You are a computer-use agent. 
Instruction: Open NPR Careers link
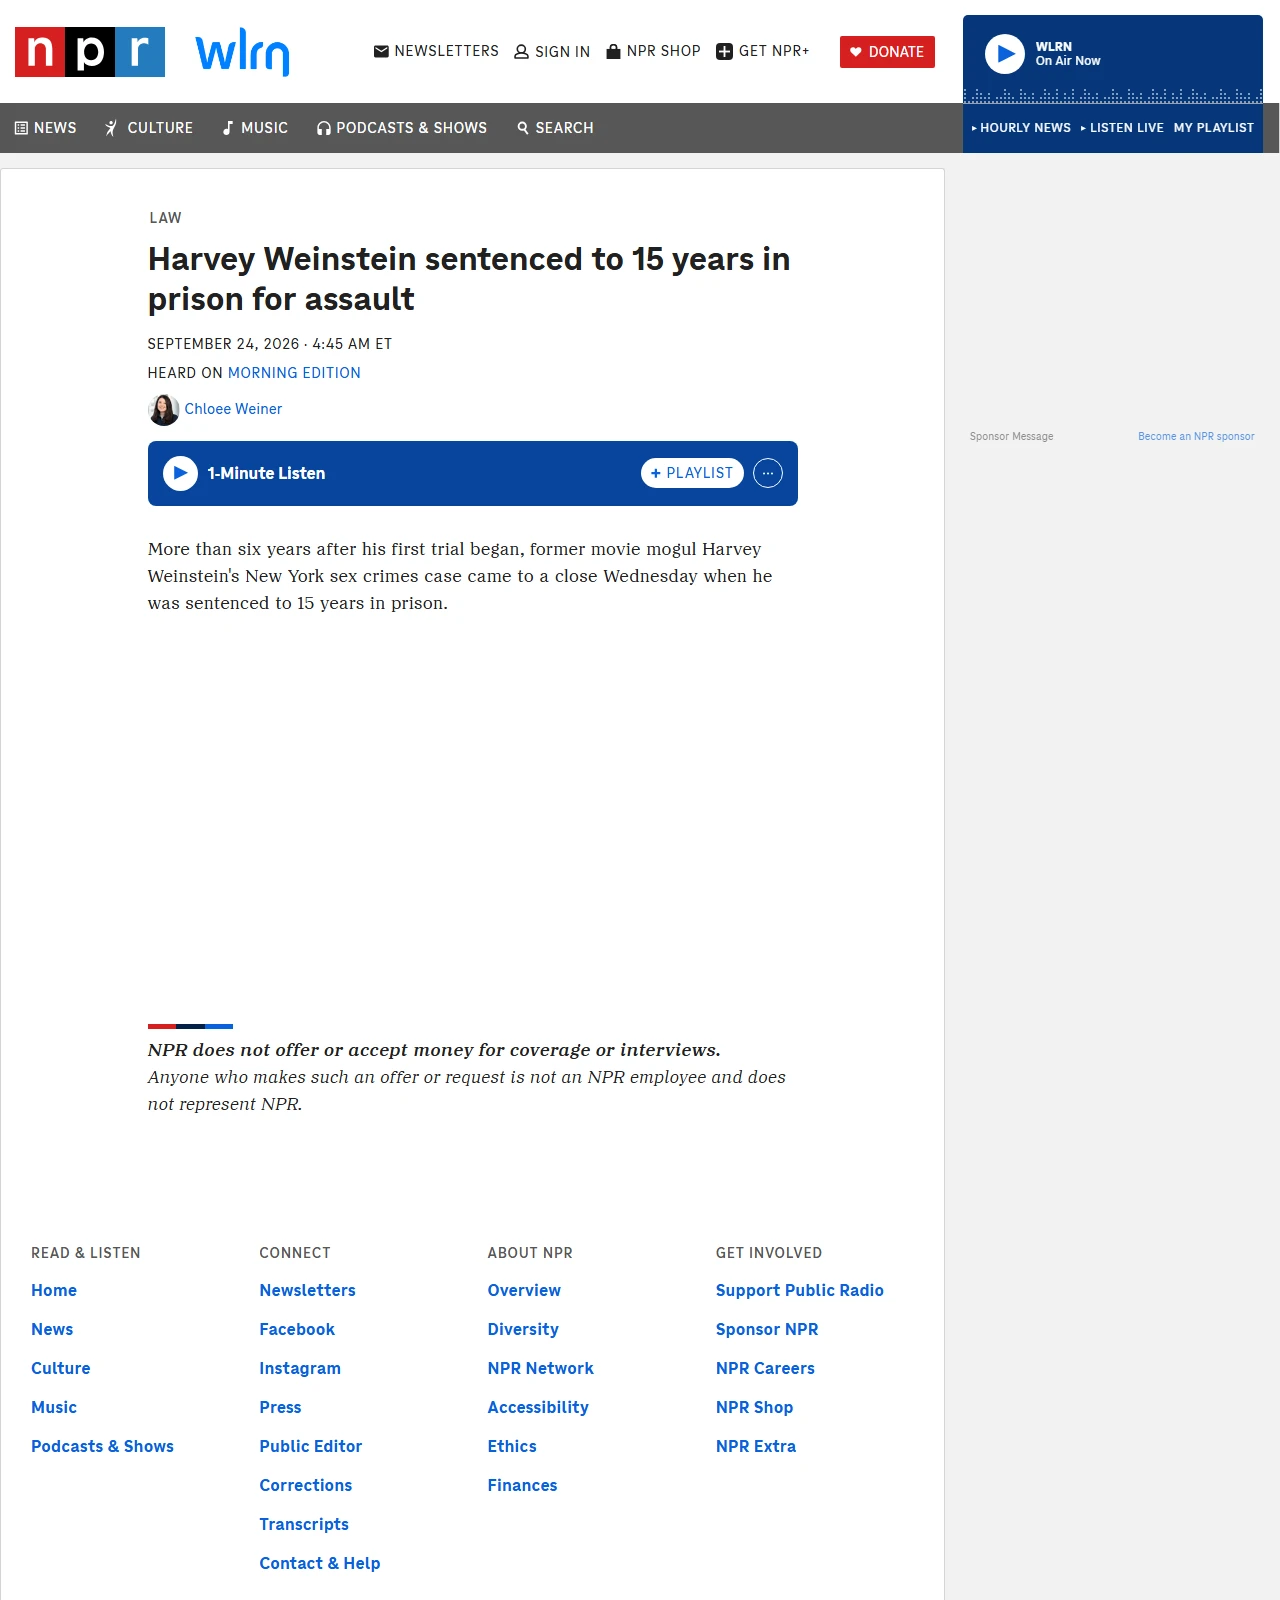[x=765, y=1369]
